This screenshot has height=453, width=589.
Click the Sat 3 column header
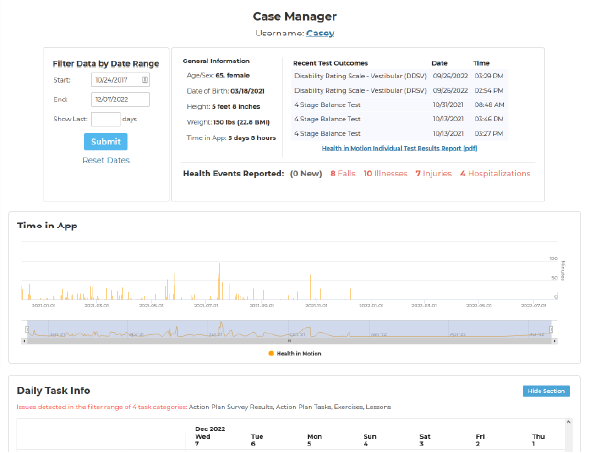click(x=425, y=440)
